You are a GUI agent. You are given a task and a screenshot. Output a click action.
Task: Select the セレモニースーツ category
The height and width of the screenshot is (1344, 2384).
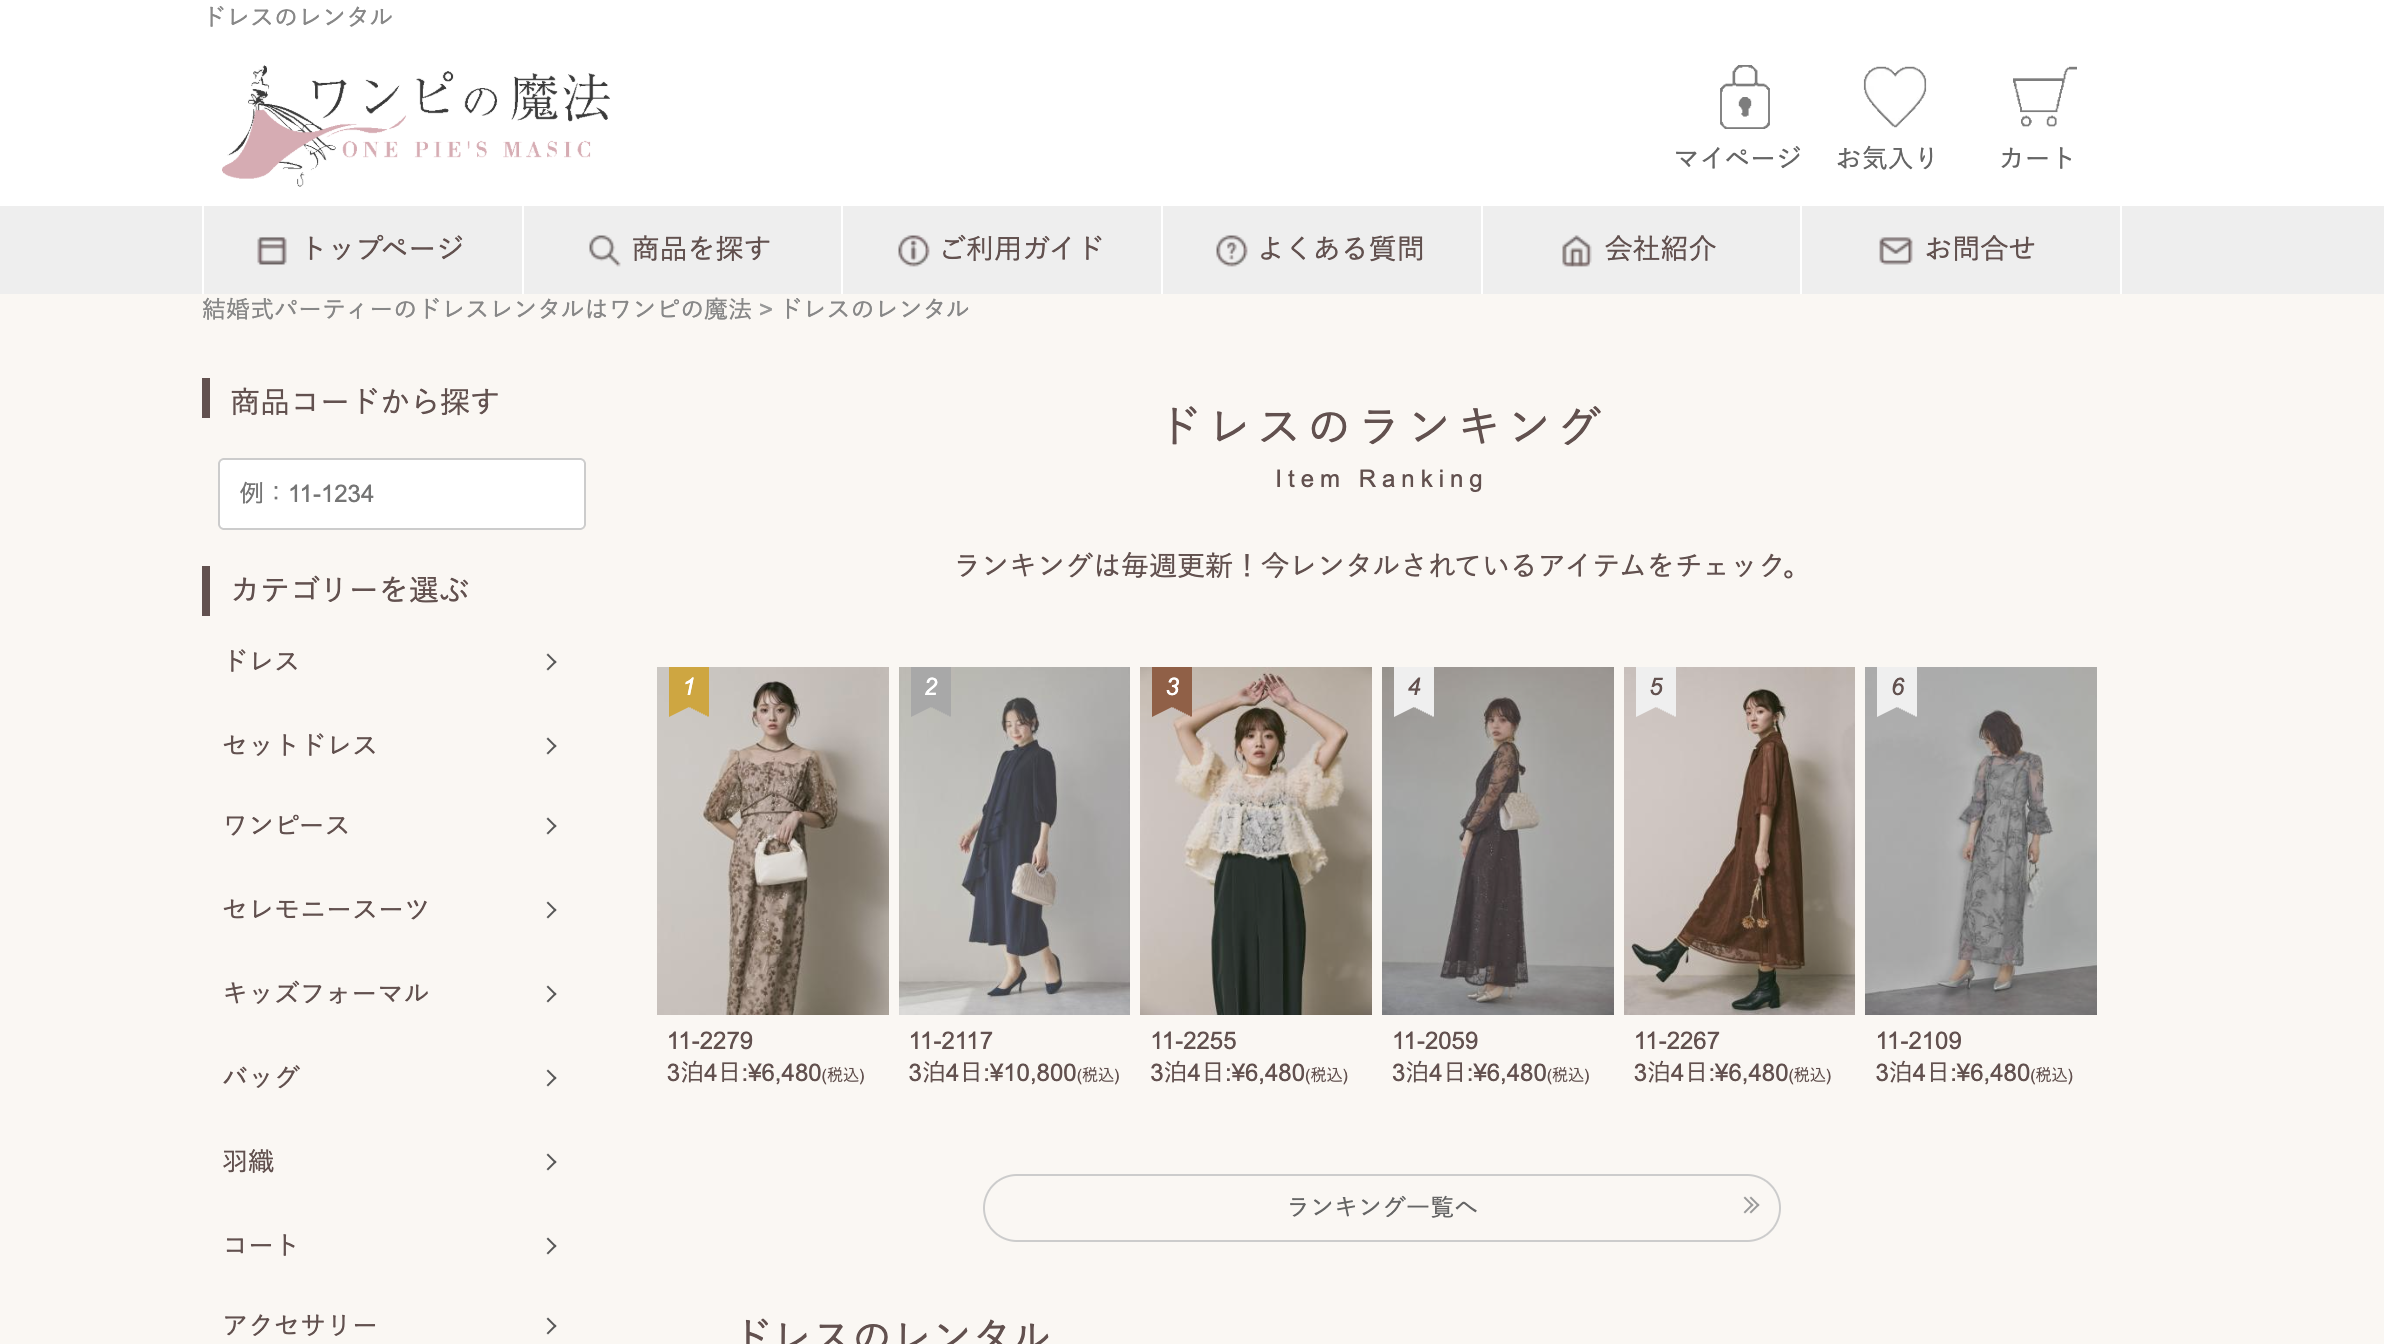[x=326, y=909]
